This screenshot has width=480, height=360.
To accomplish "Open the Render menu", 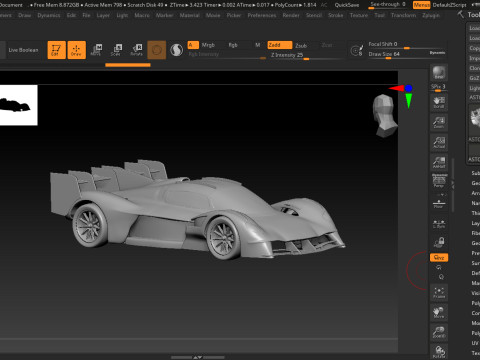I will click(x=291, y=15).
